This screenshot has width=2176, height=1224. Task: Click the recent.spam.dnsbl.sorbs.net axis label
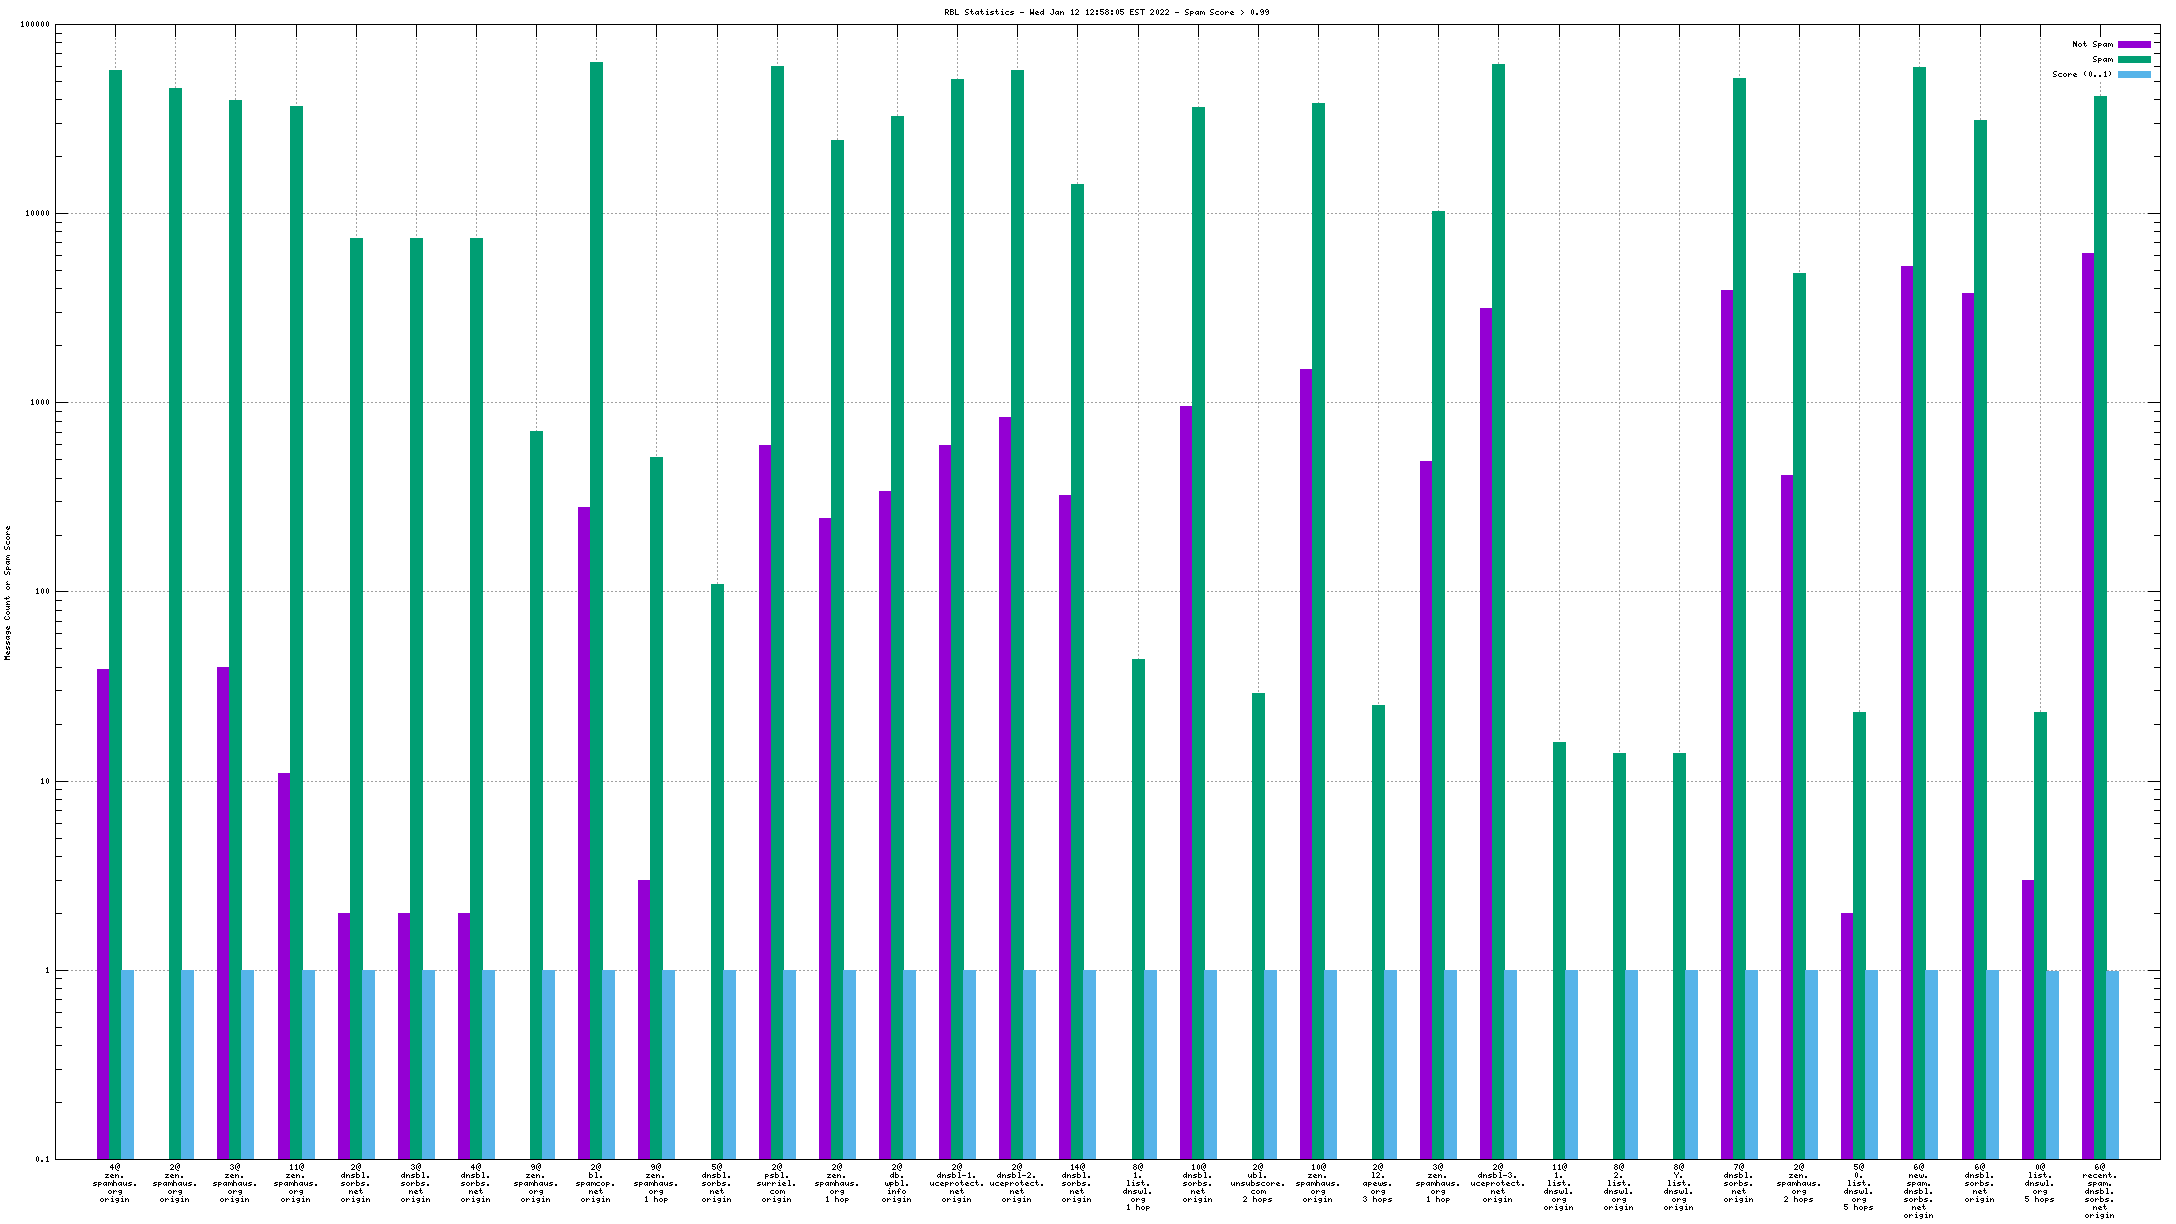[x=2100, y=1190]
